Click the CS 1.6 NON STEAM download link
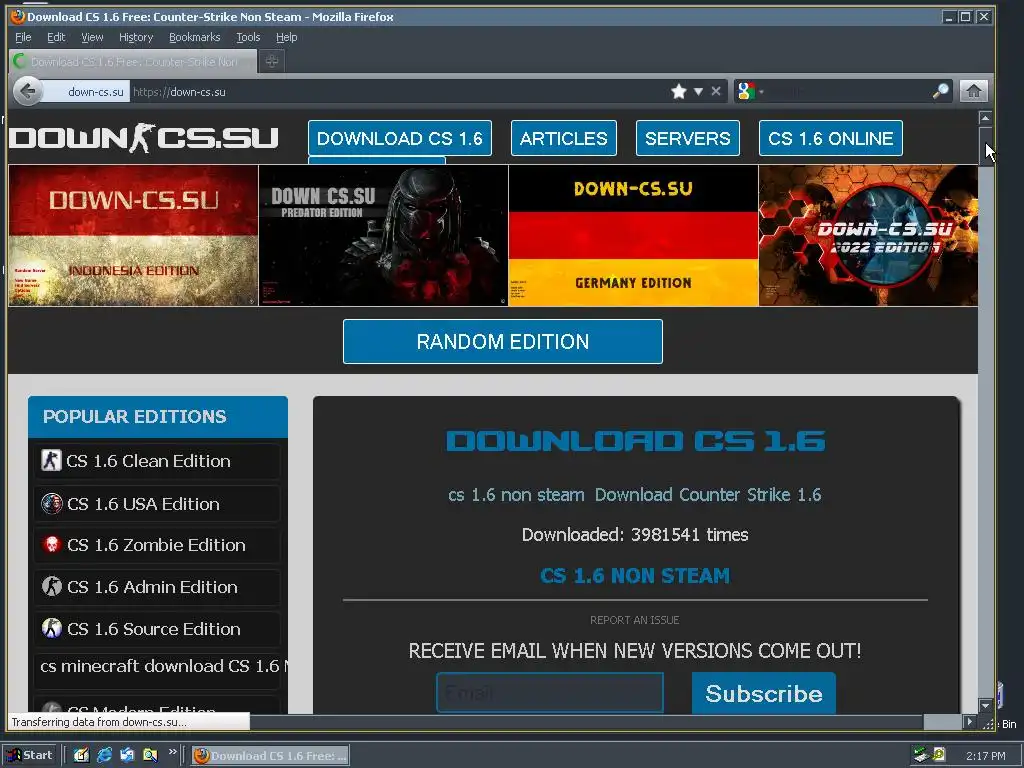 coord(635,575)
